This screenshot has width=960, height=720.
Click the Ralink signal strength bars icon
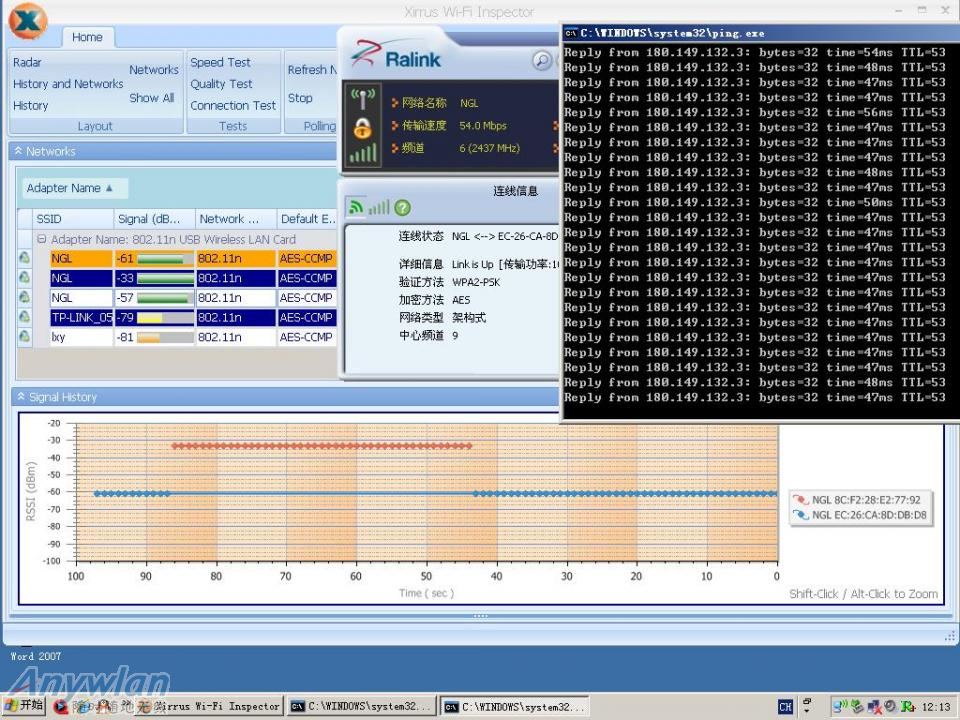point(363,153)
